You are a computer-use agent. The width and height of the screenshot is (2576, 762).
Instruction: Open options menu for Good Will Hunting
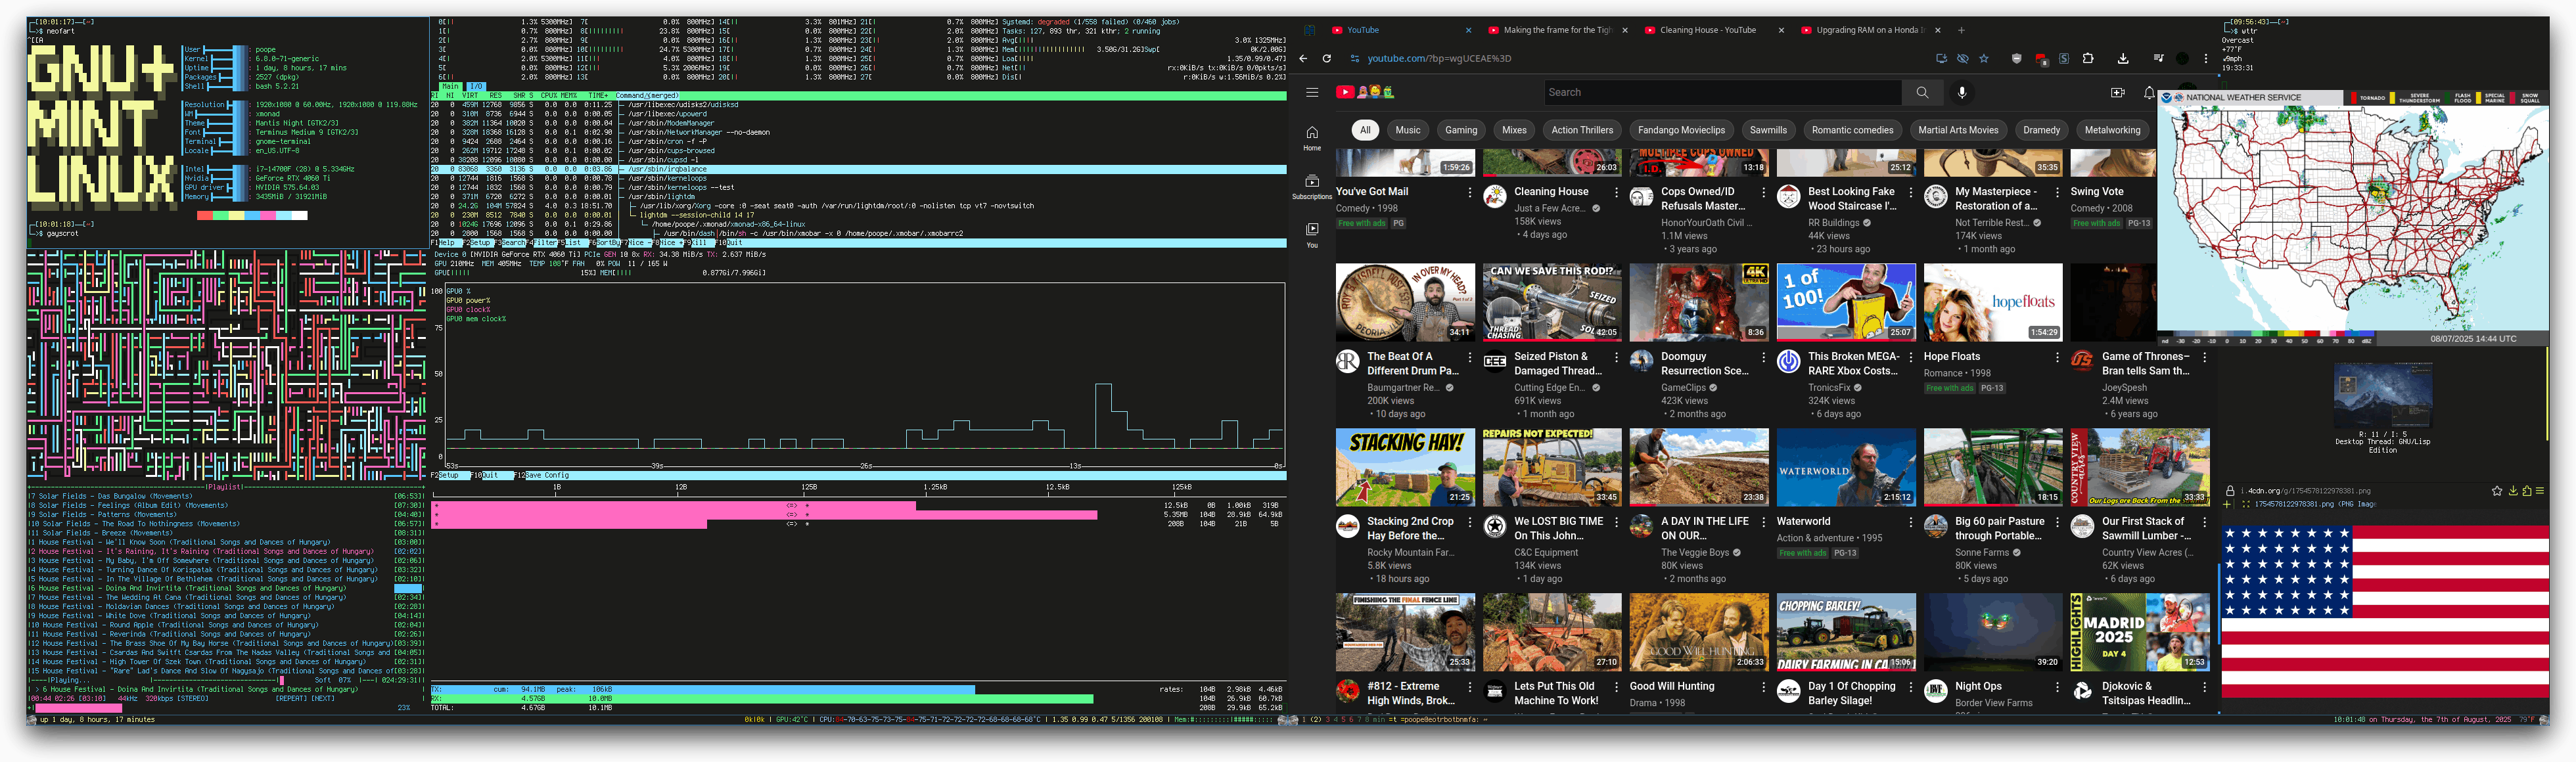click(x=1763, y=687)
